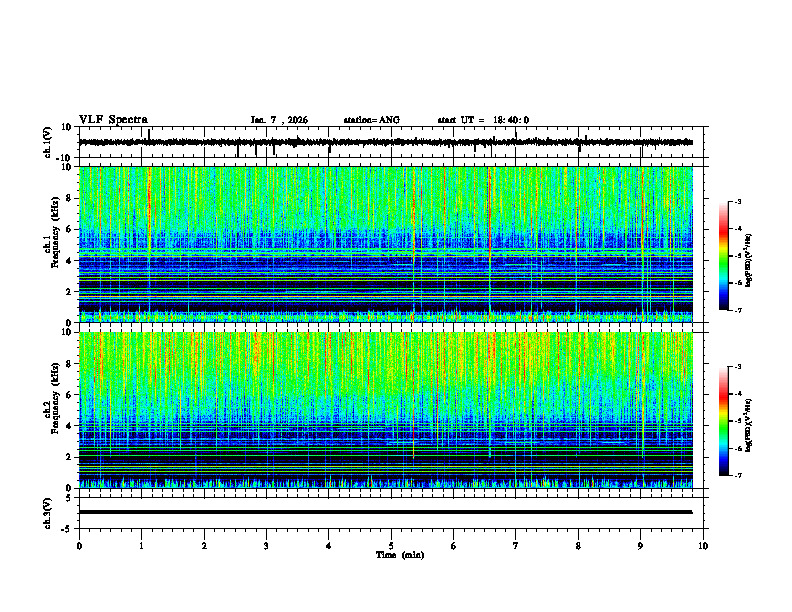Click the ch.2 spectrogram color scale bar

point(724,421)
